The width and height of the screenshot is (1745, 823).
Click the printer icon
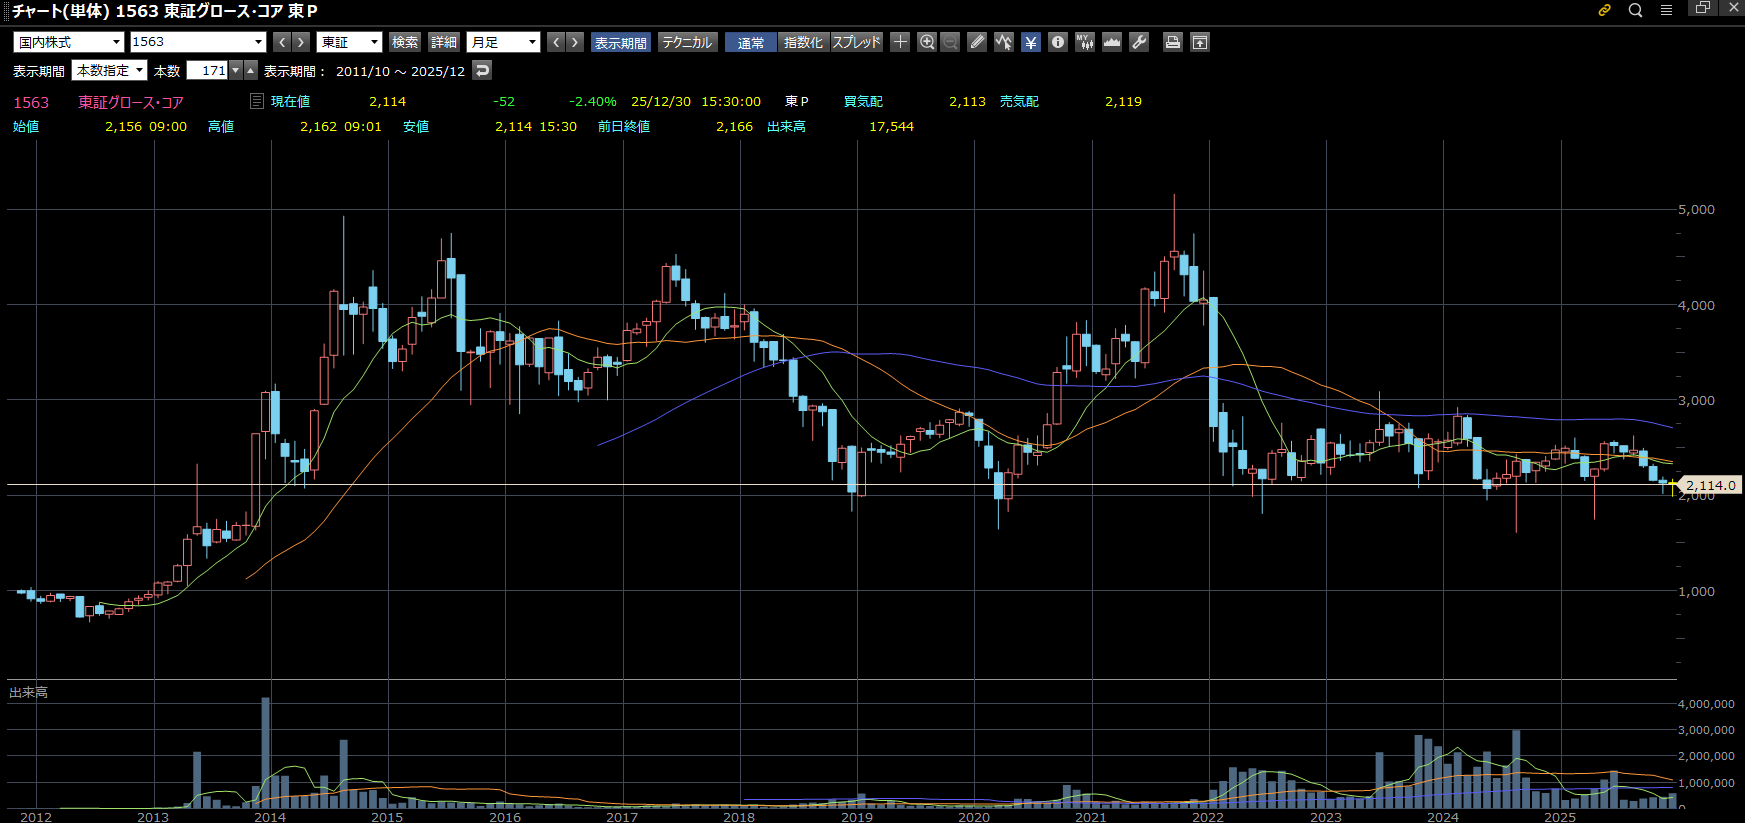point(1173,42)
